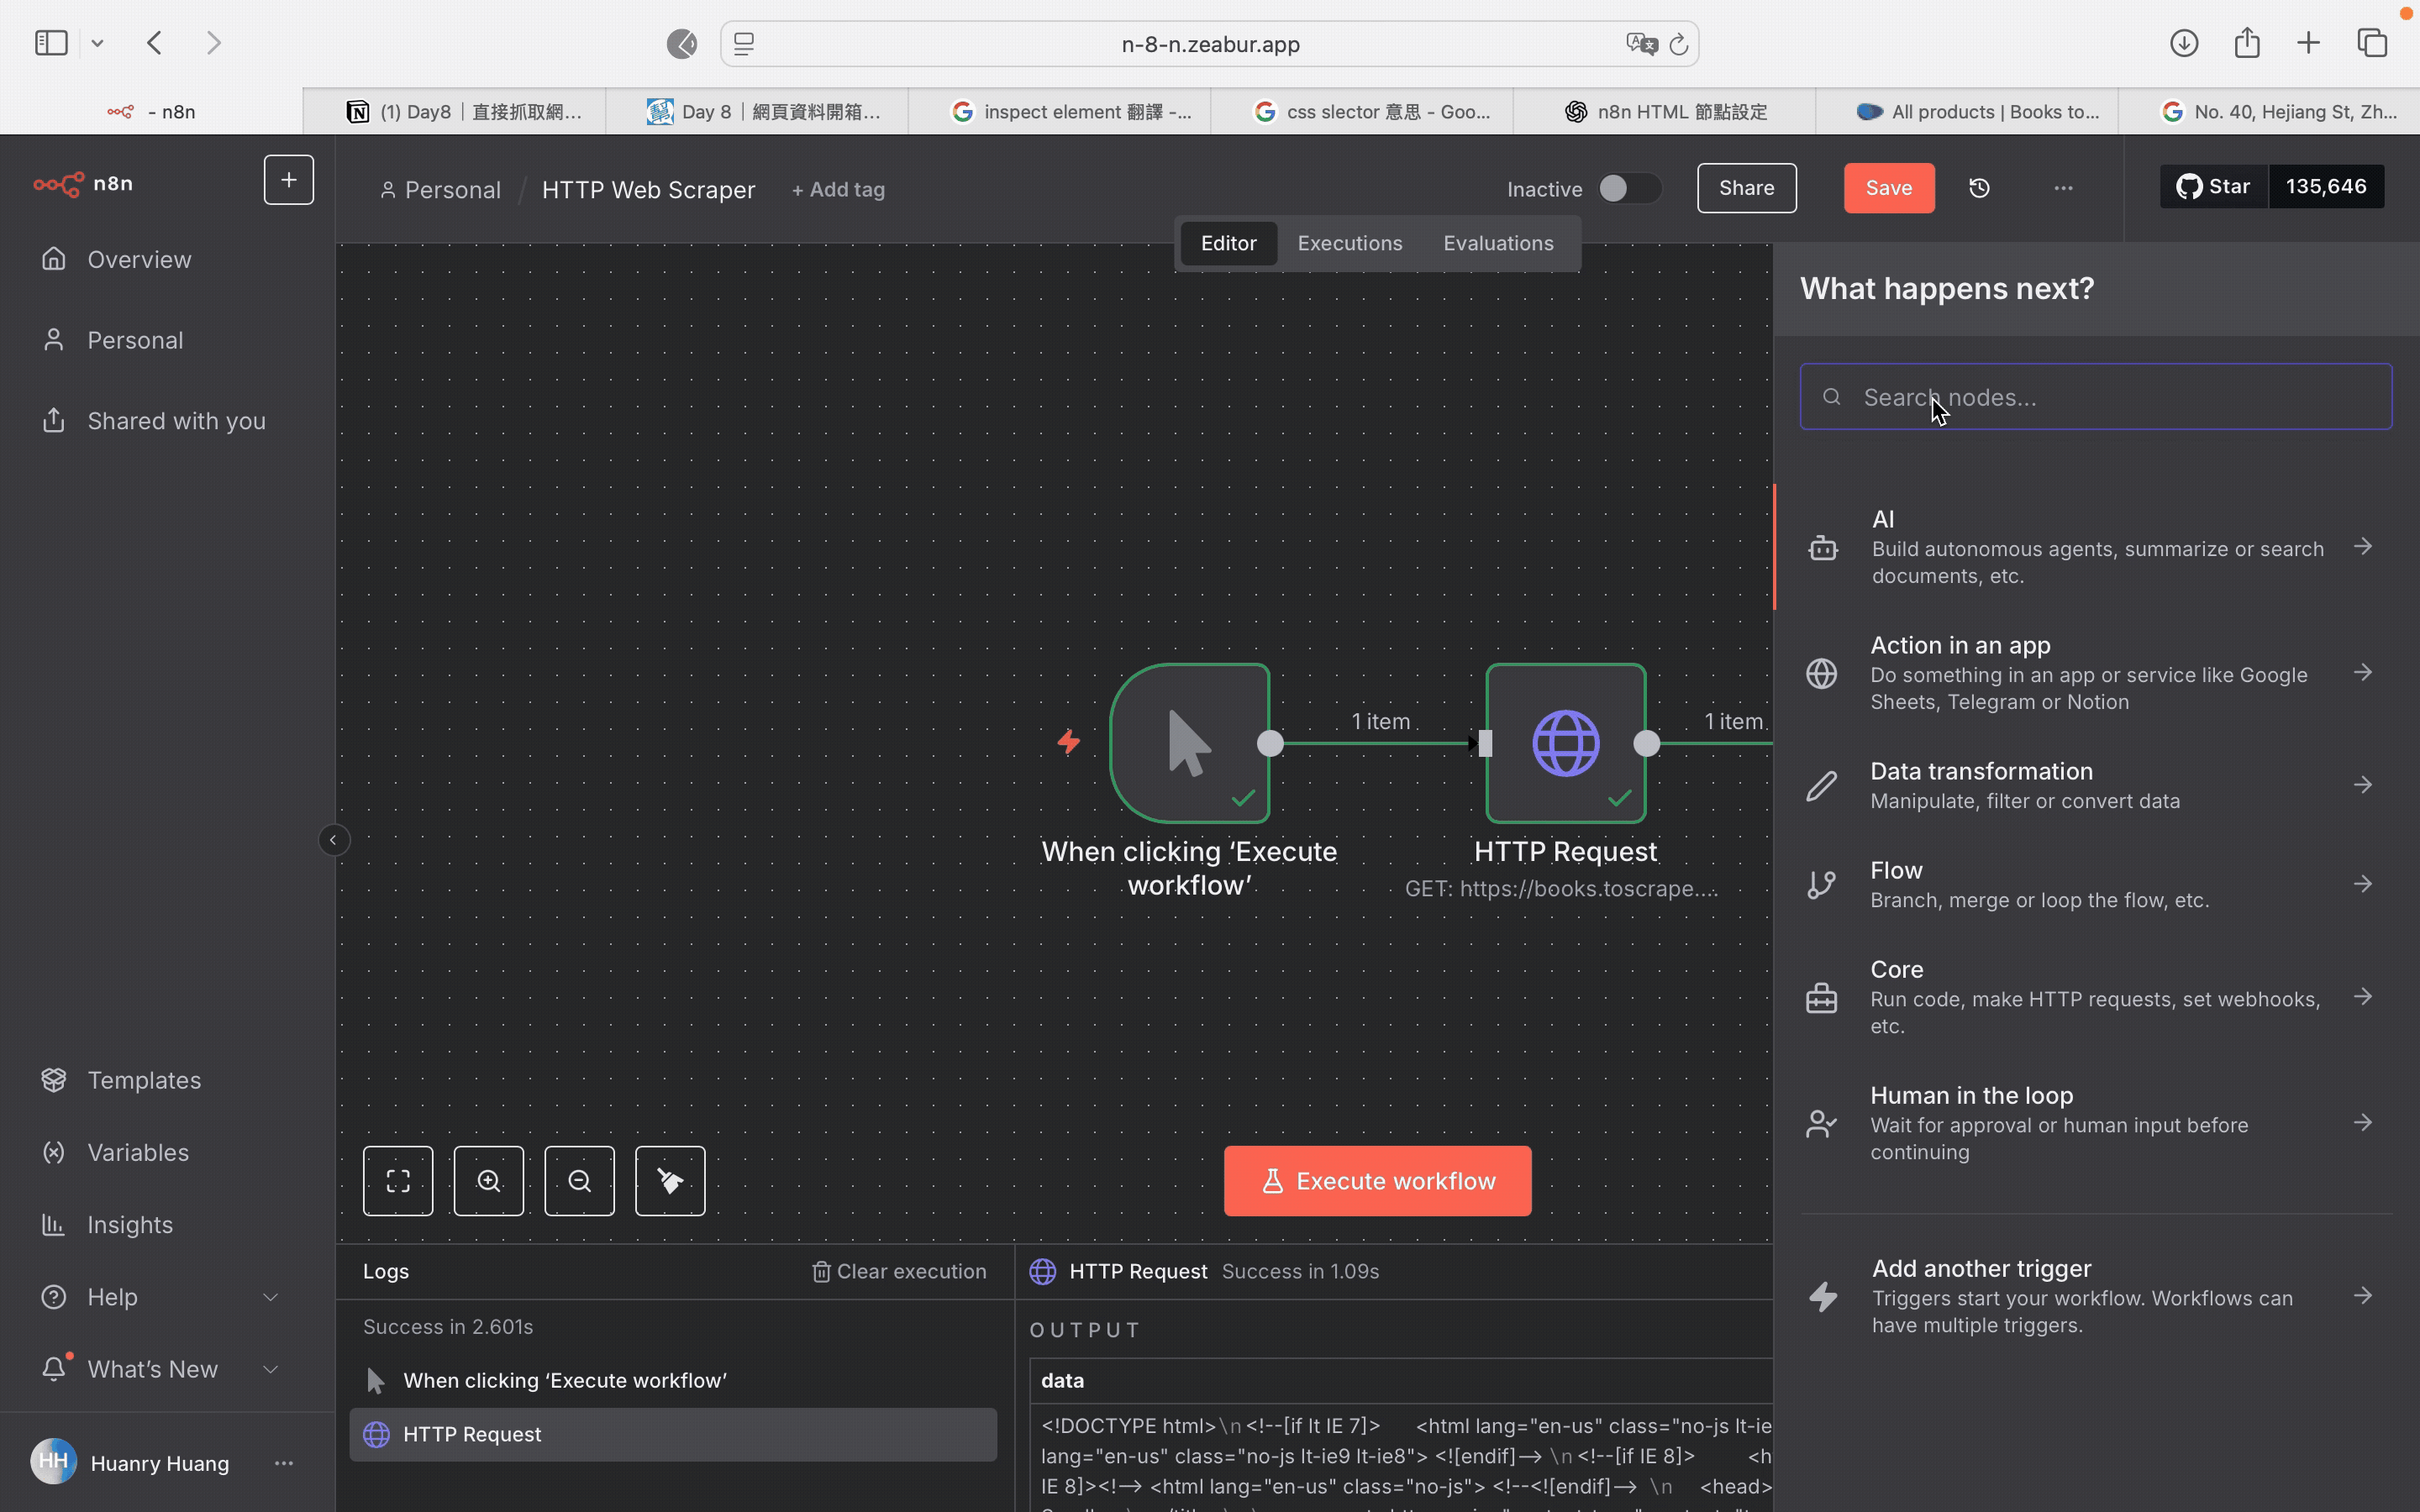Switch to n8n HTML 節點設定 browser tab

pos(1664,112)
